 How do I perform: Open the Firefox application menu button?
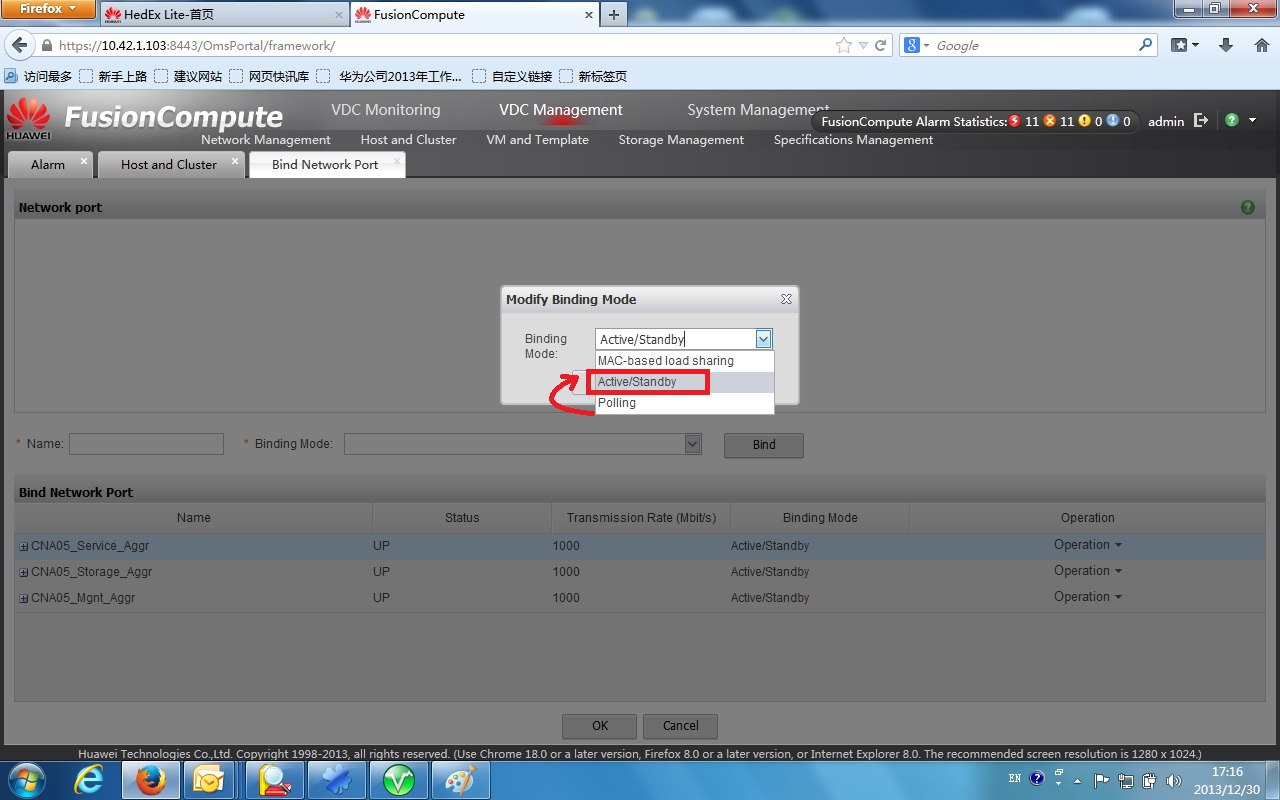[49, 9]
